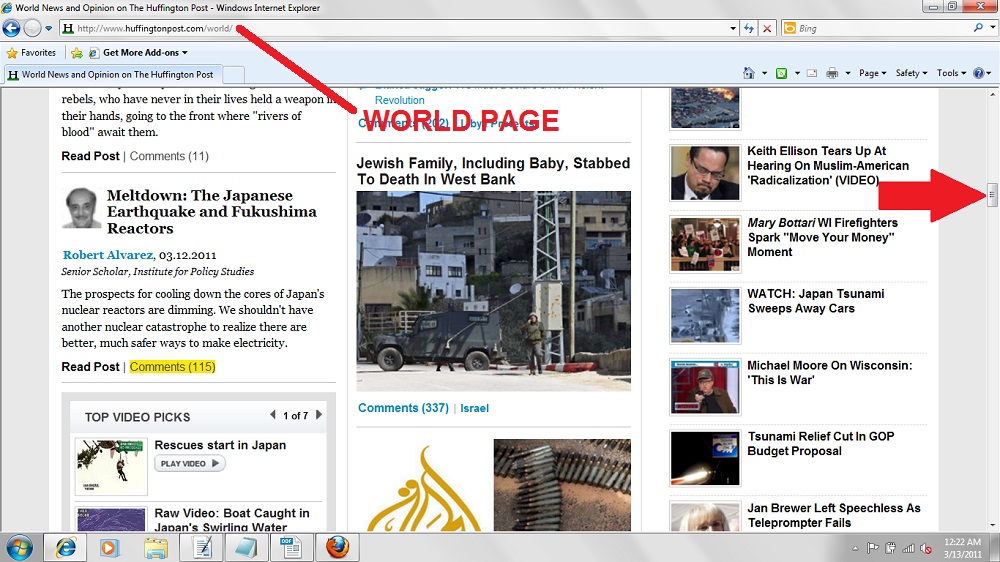Screen dimensions: 1000x562
Task: Open WATCH: Japan Tsunami Sweeps Away Cars
Action: [x=816, y=301]
